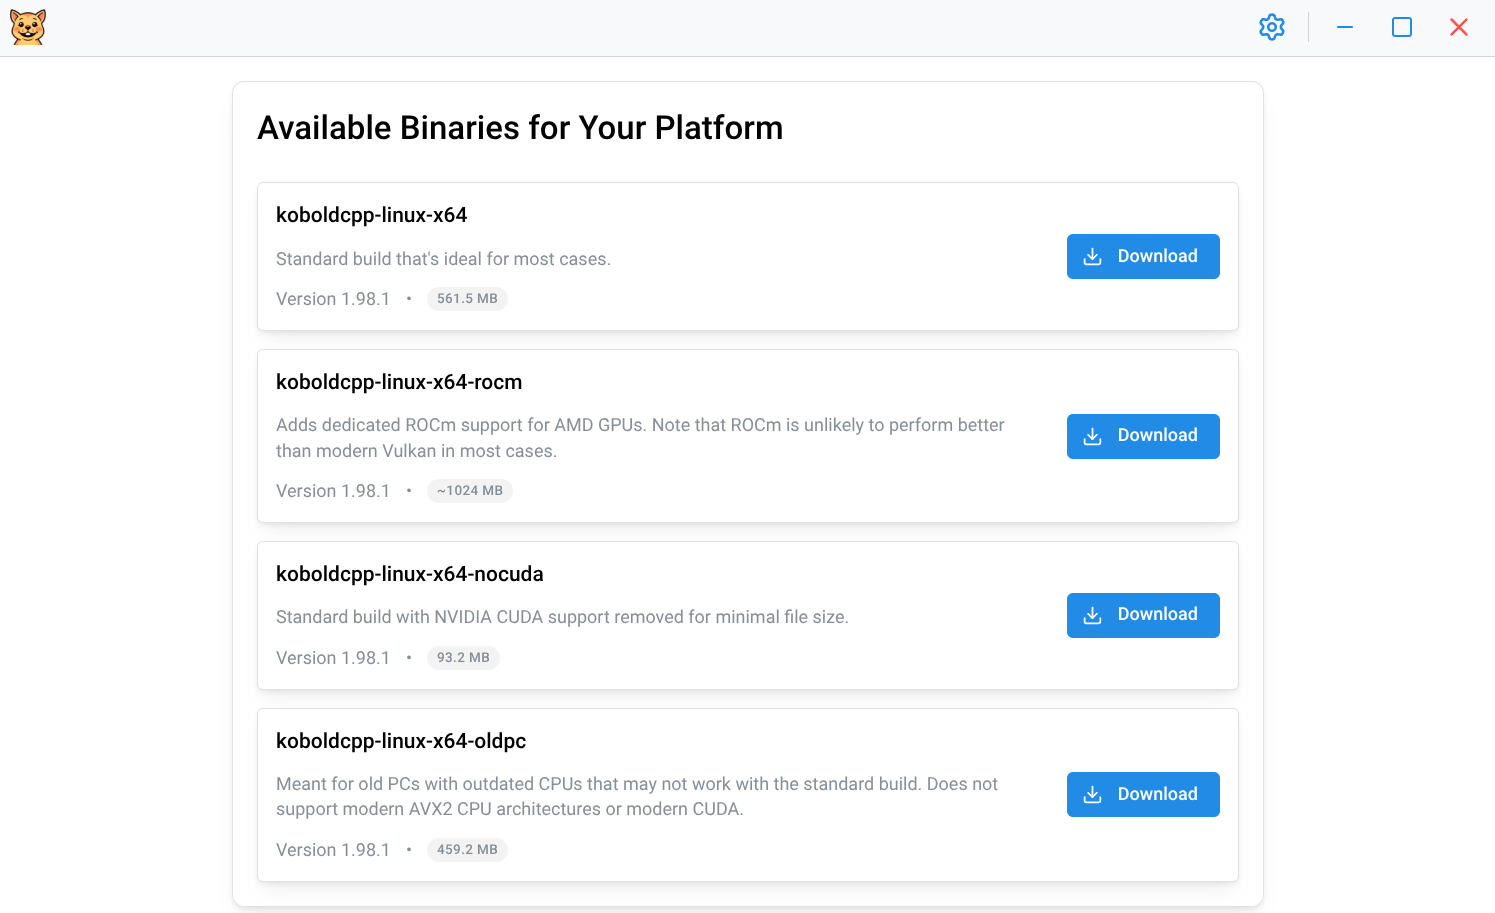
Task: Click the ~1024 MB size badge
Action: (470, 491)
